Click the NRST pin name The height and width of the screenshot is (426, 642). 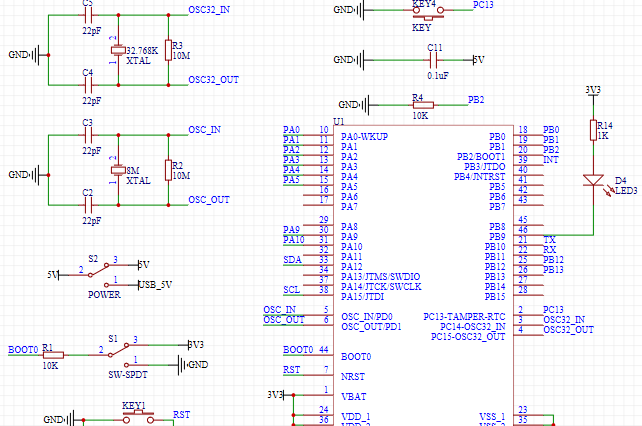[353, 376]
